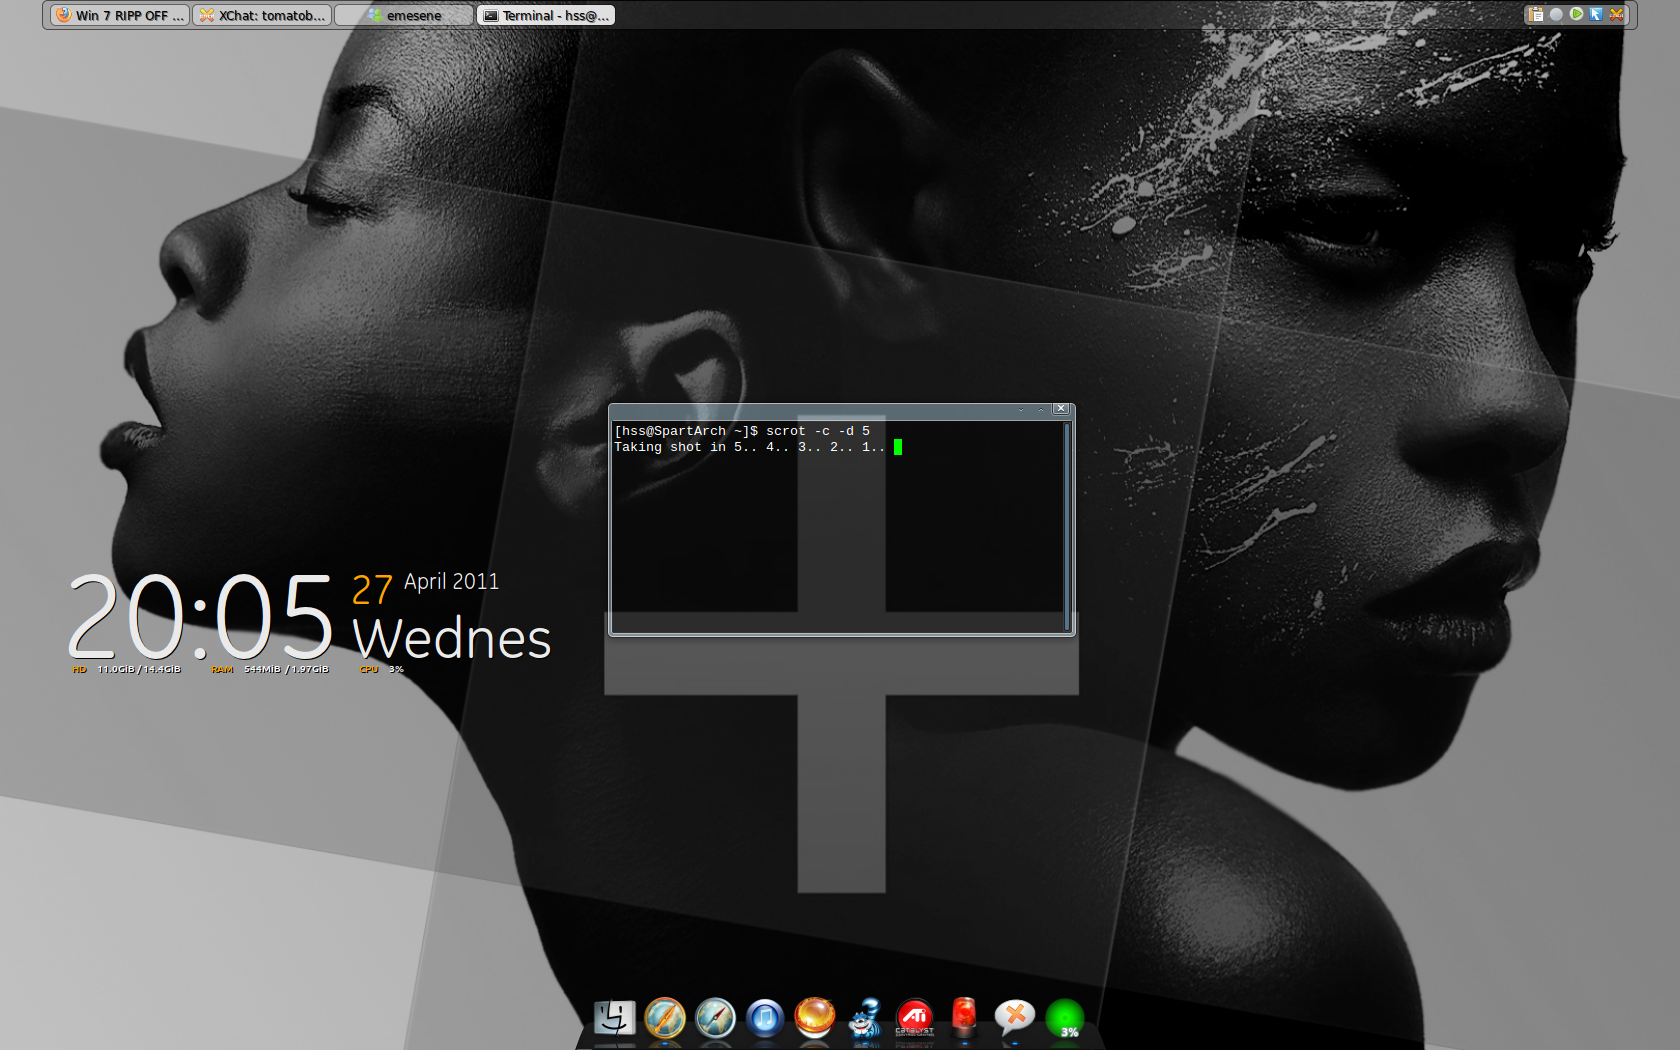Click the green CPU 3% monitor dock icon

[1065, 1019]
